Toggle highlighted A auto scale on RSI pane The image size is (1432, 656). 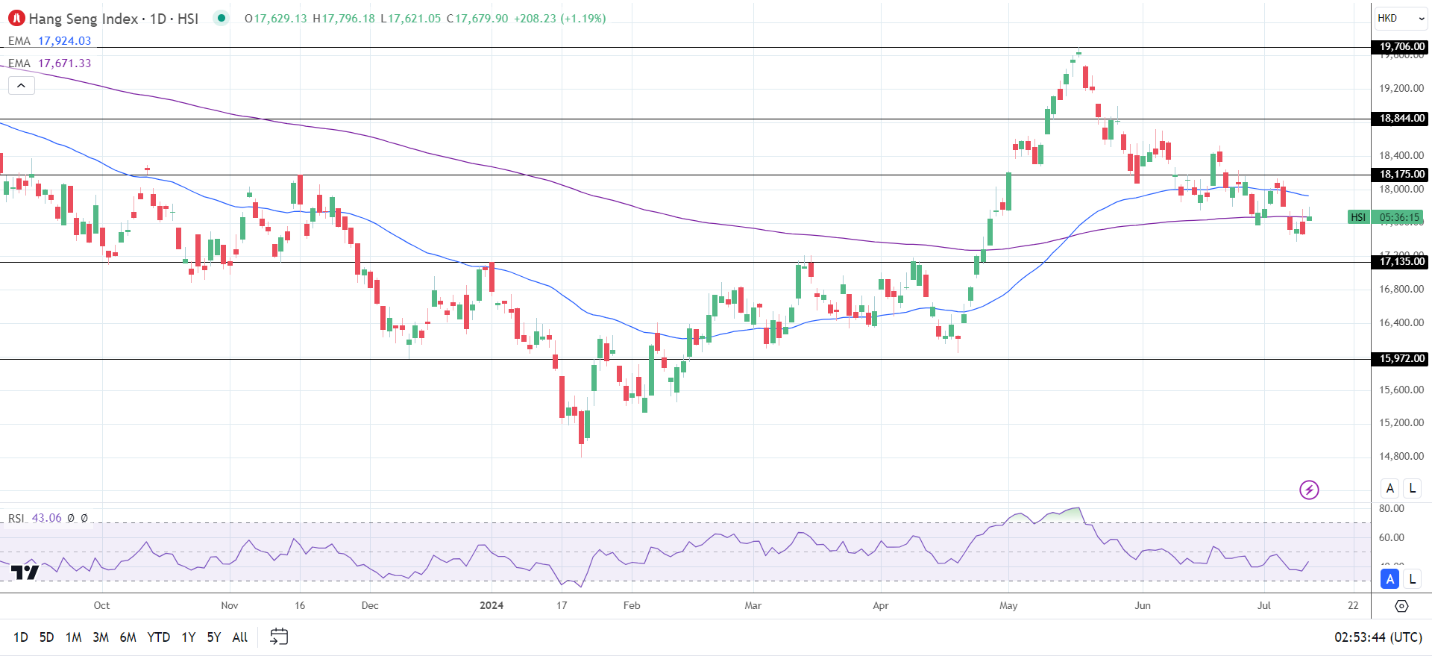(x=1390, y=578)
